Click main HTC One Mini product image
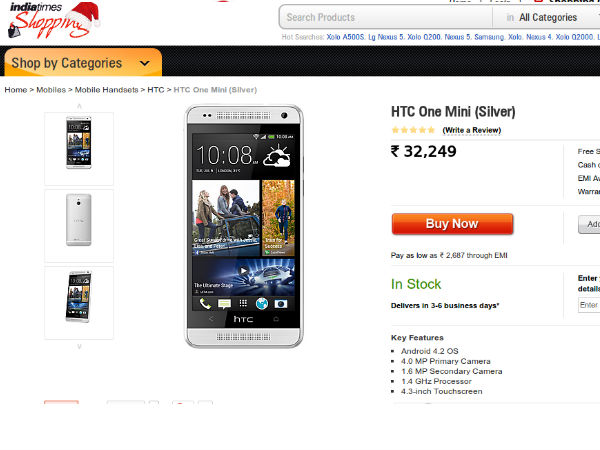The width and height of the screenshot is (600, 450). [x=244, y=226]
